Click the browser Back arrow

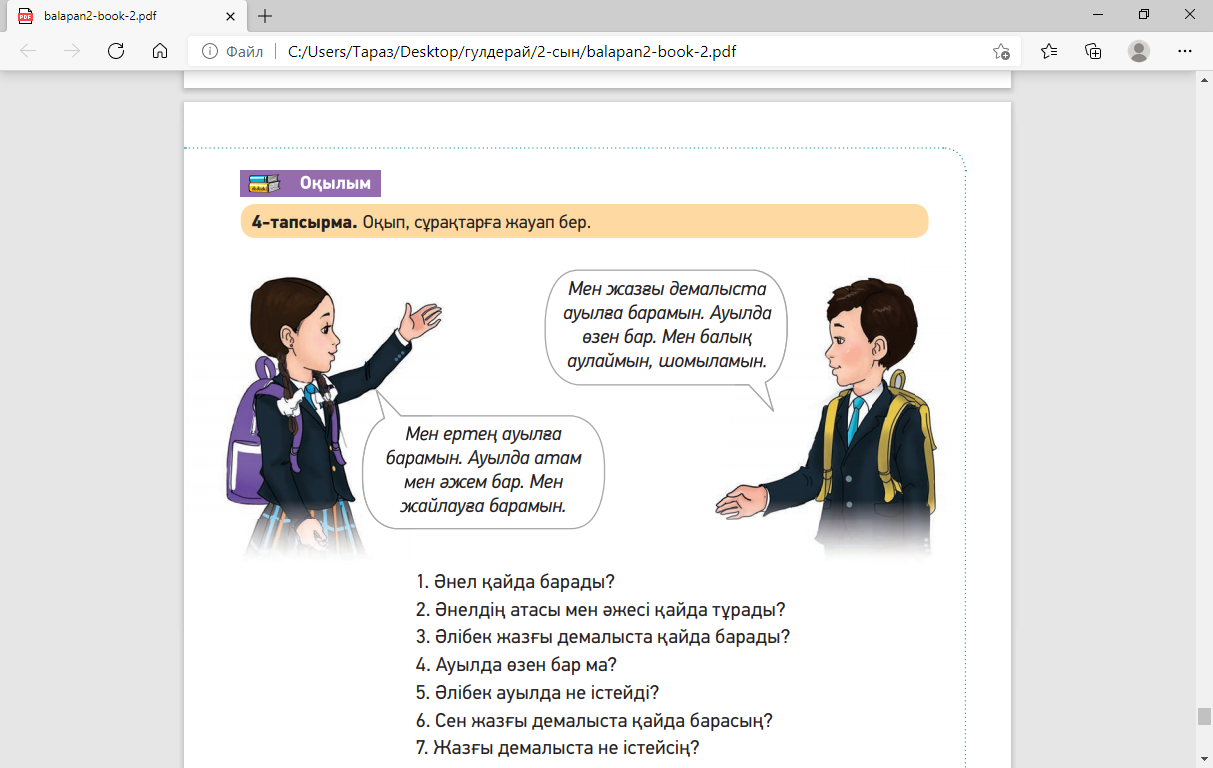point(27,51)
